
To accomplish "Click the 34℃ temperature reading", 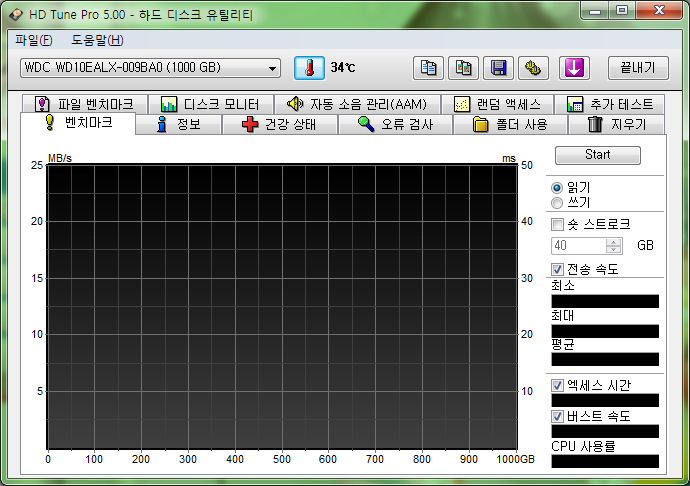I will pos(343,68).
